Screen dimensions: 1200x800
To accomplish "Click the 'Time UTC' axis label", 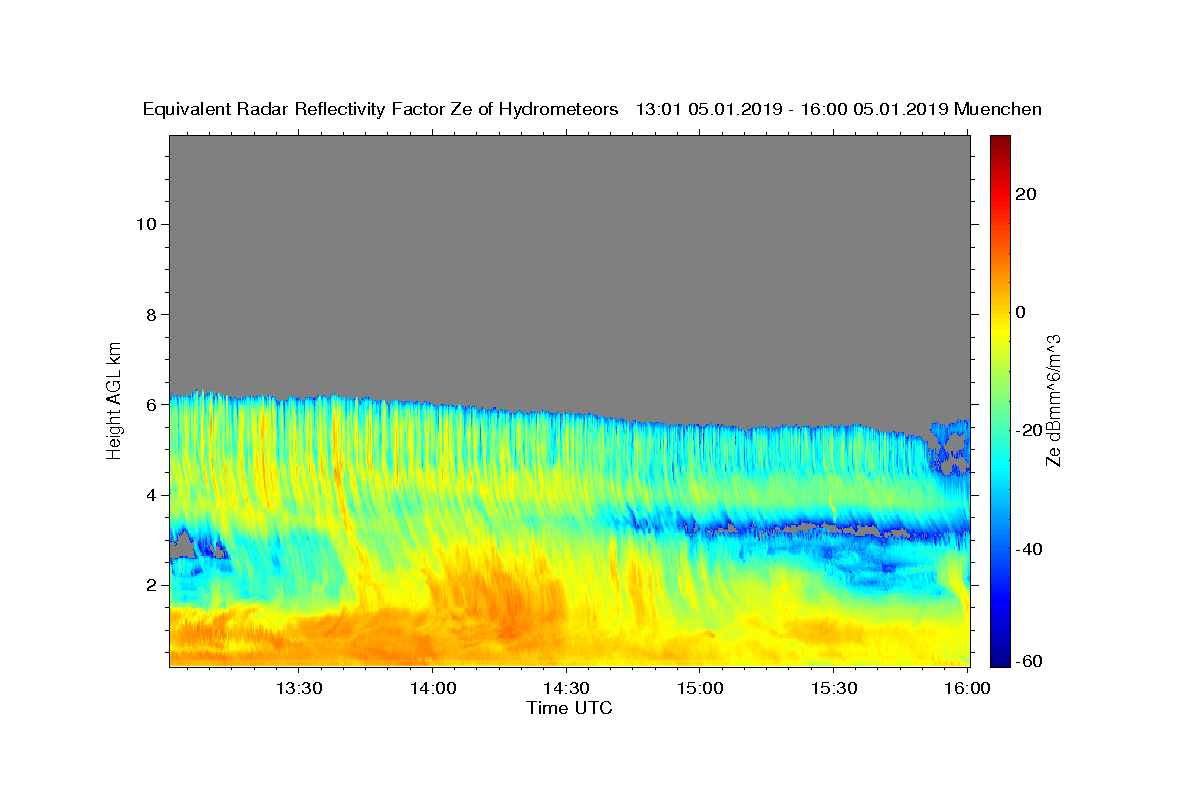I will click(569, 708).
